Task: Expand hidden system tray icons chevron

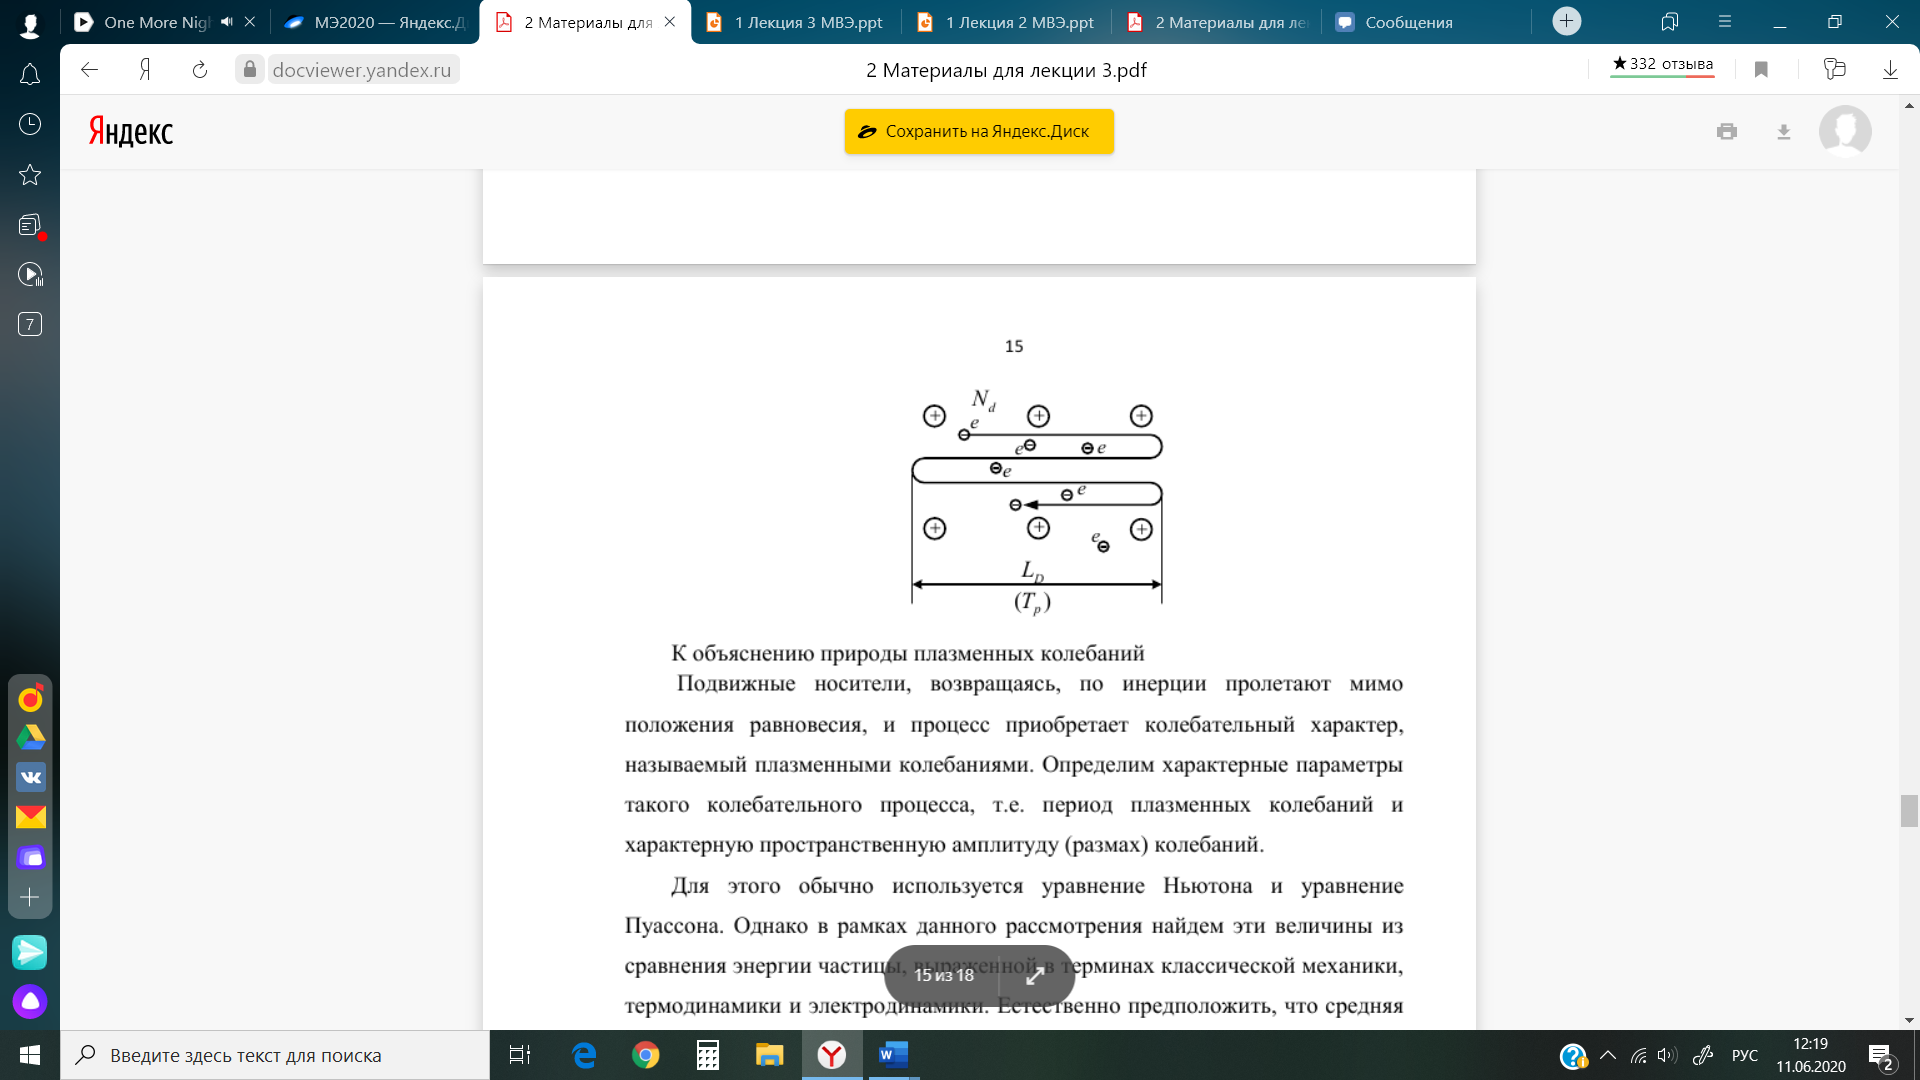Action: (x=1608, y=1055)
